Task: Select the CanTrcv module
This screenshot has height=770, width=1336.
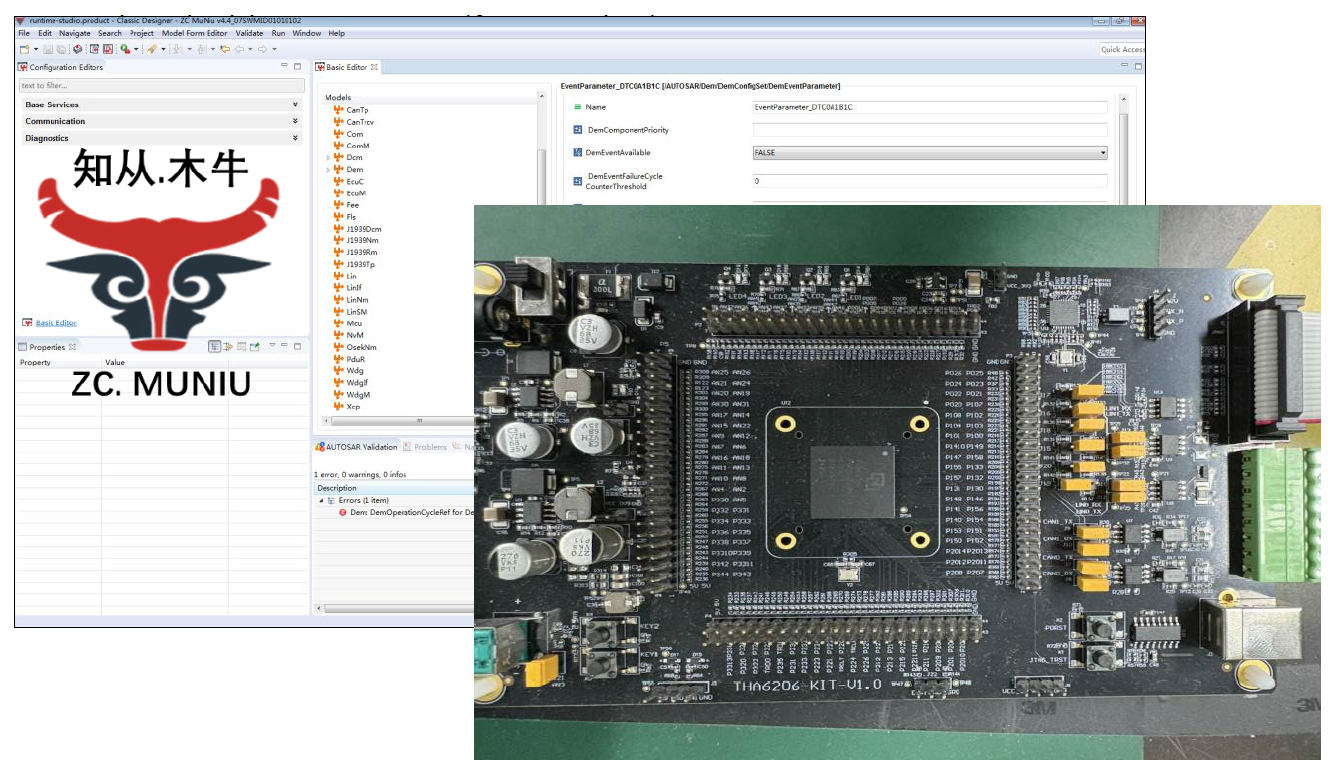Action: click(360, 122)
